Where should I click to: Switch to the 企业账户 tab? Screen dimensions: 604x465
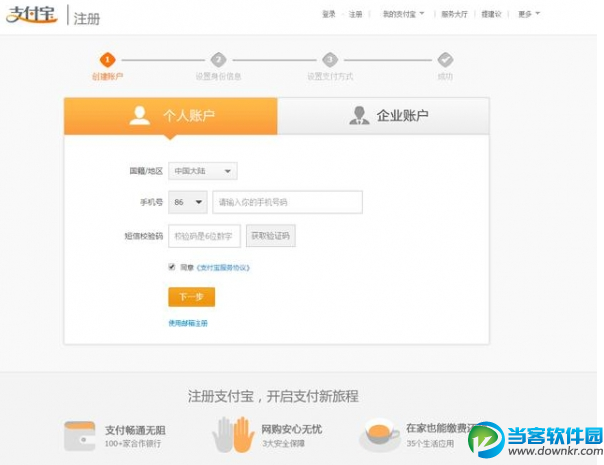(383, 116)
